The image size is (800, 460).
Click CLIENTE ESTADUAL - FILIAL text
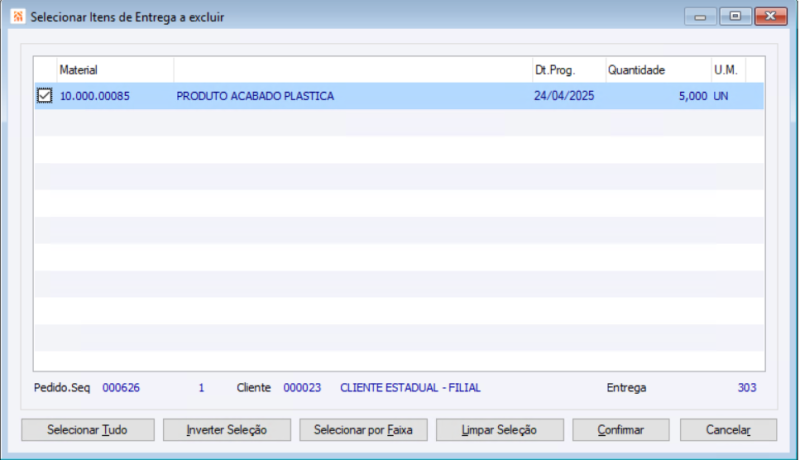(x=410, y=388)
